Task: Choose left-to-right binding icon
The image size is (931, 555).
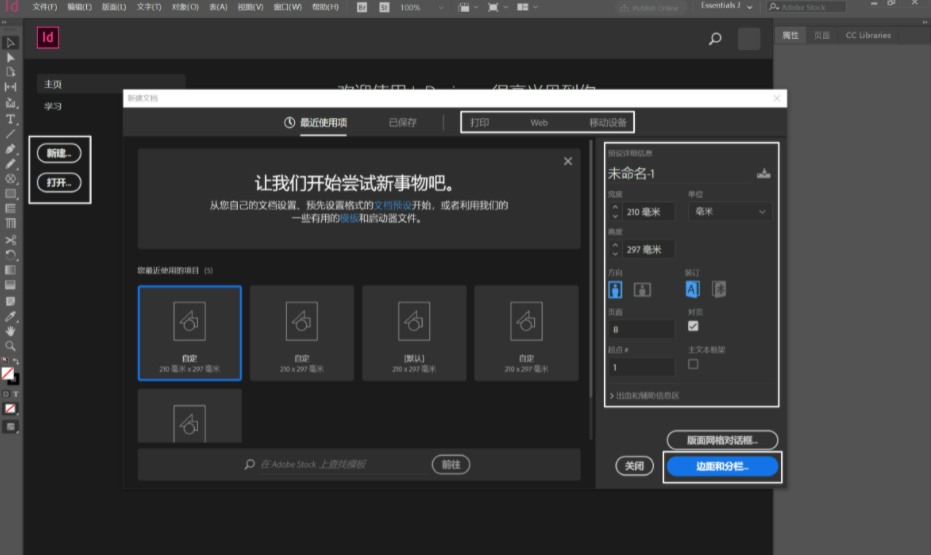Action: pyautogui.click(x=692, y=289)
